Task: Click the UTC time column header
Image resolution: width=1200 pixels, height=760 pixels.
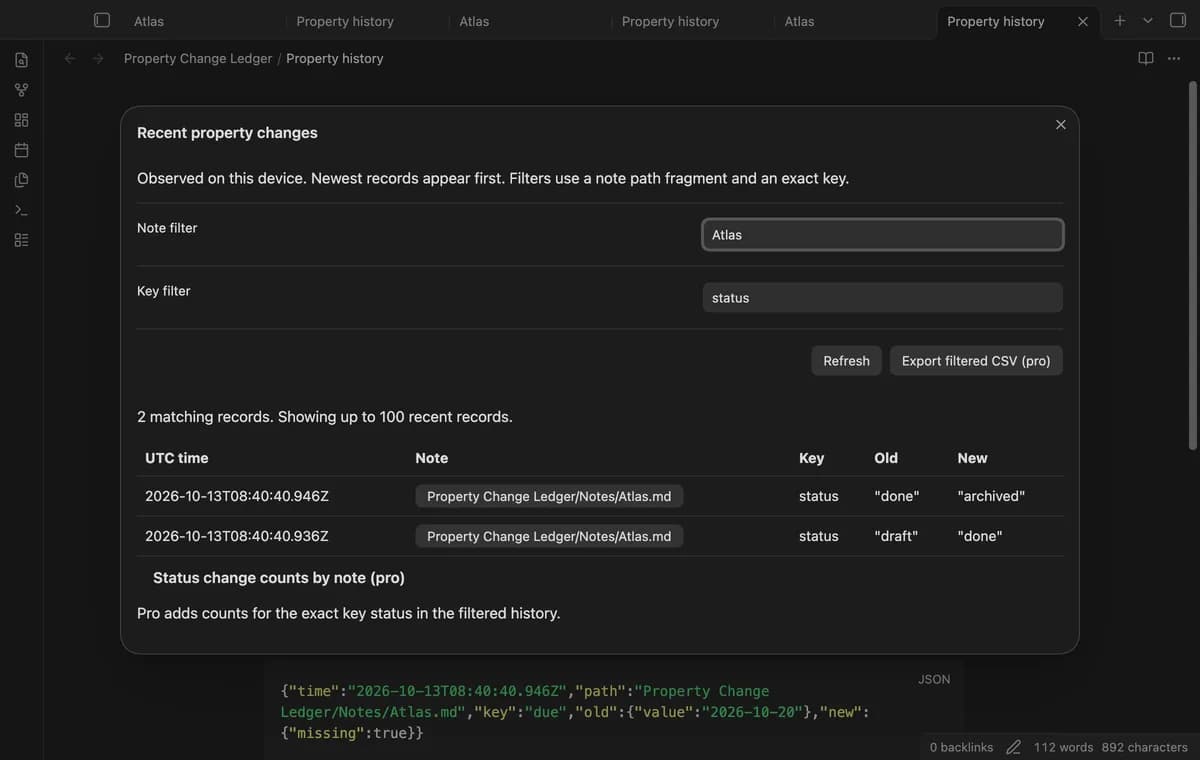Action: pos(177,458)
